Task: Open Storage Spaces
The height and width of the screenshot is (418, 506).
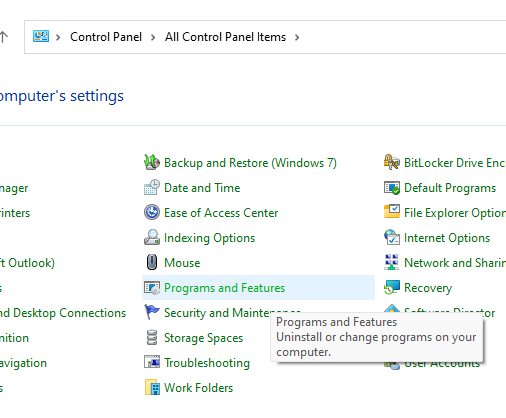Action: point(203,338)
